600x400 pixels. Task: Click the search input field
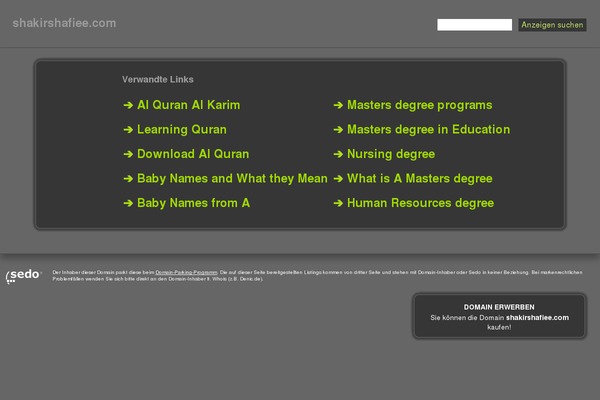coord(474,25)
